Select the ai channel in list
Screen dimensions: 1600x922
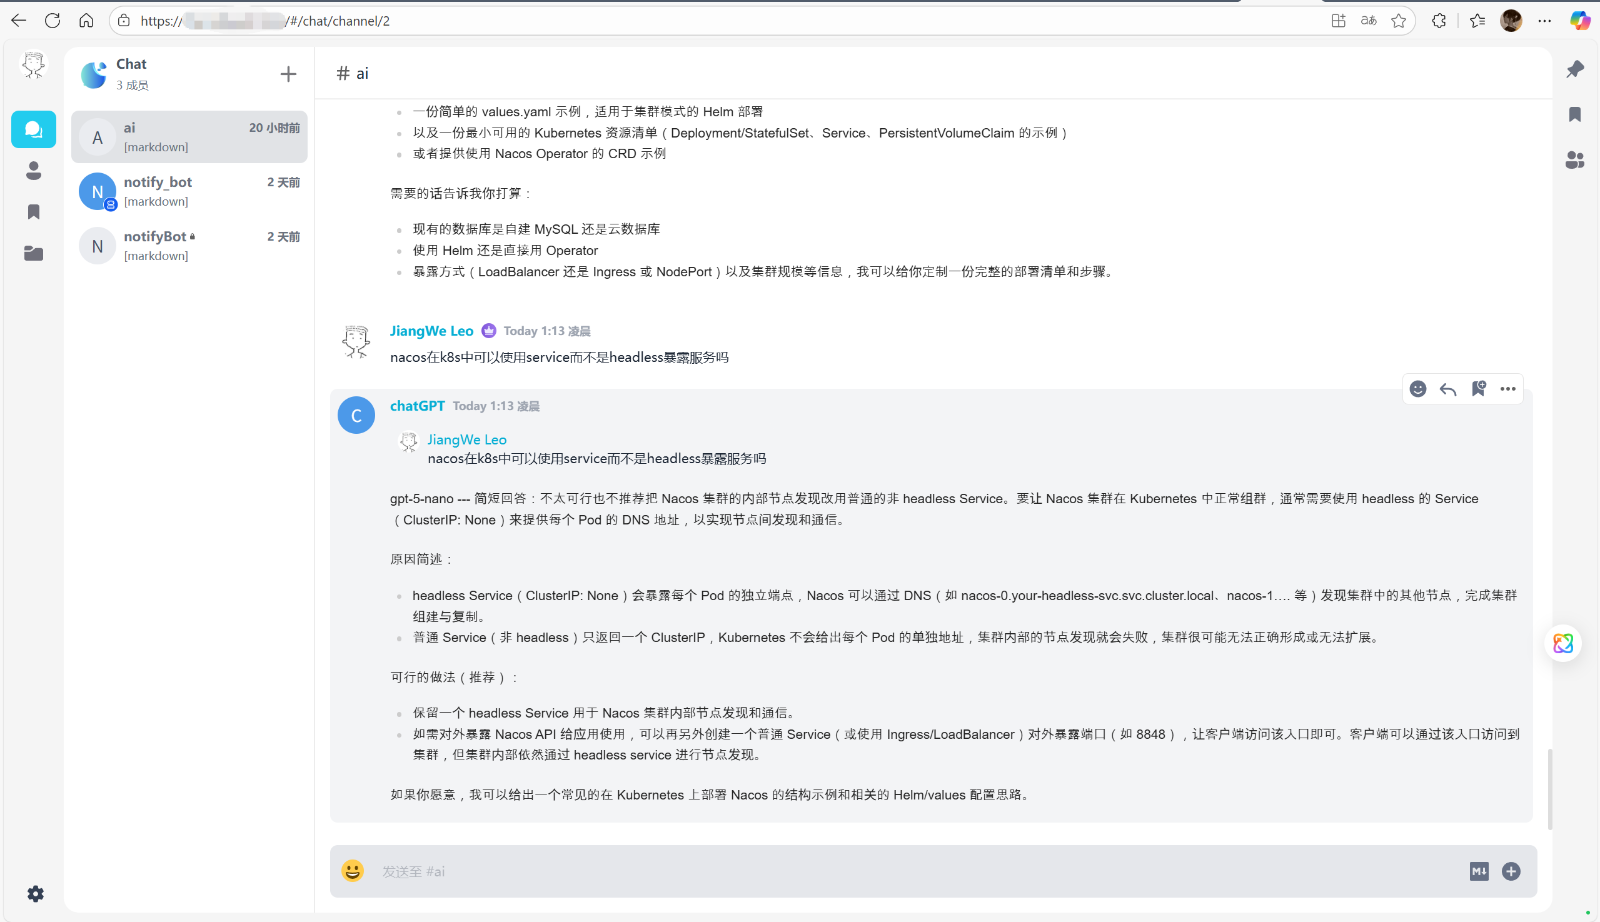pyautogui.click(x=189, y=137)
